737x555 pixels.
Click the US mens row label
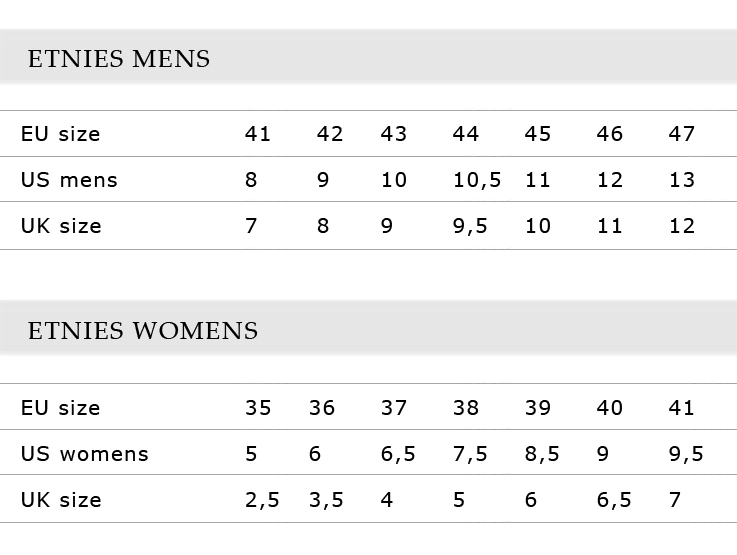click(69, 180)
